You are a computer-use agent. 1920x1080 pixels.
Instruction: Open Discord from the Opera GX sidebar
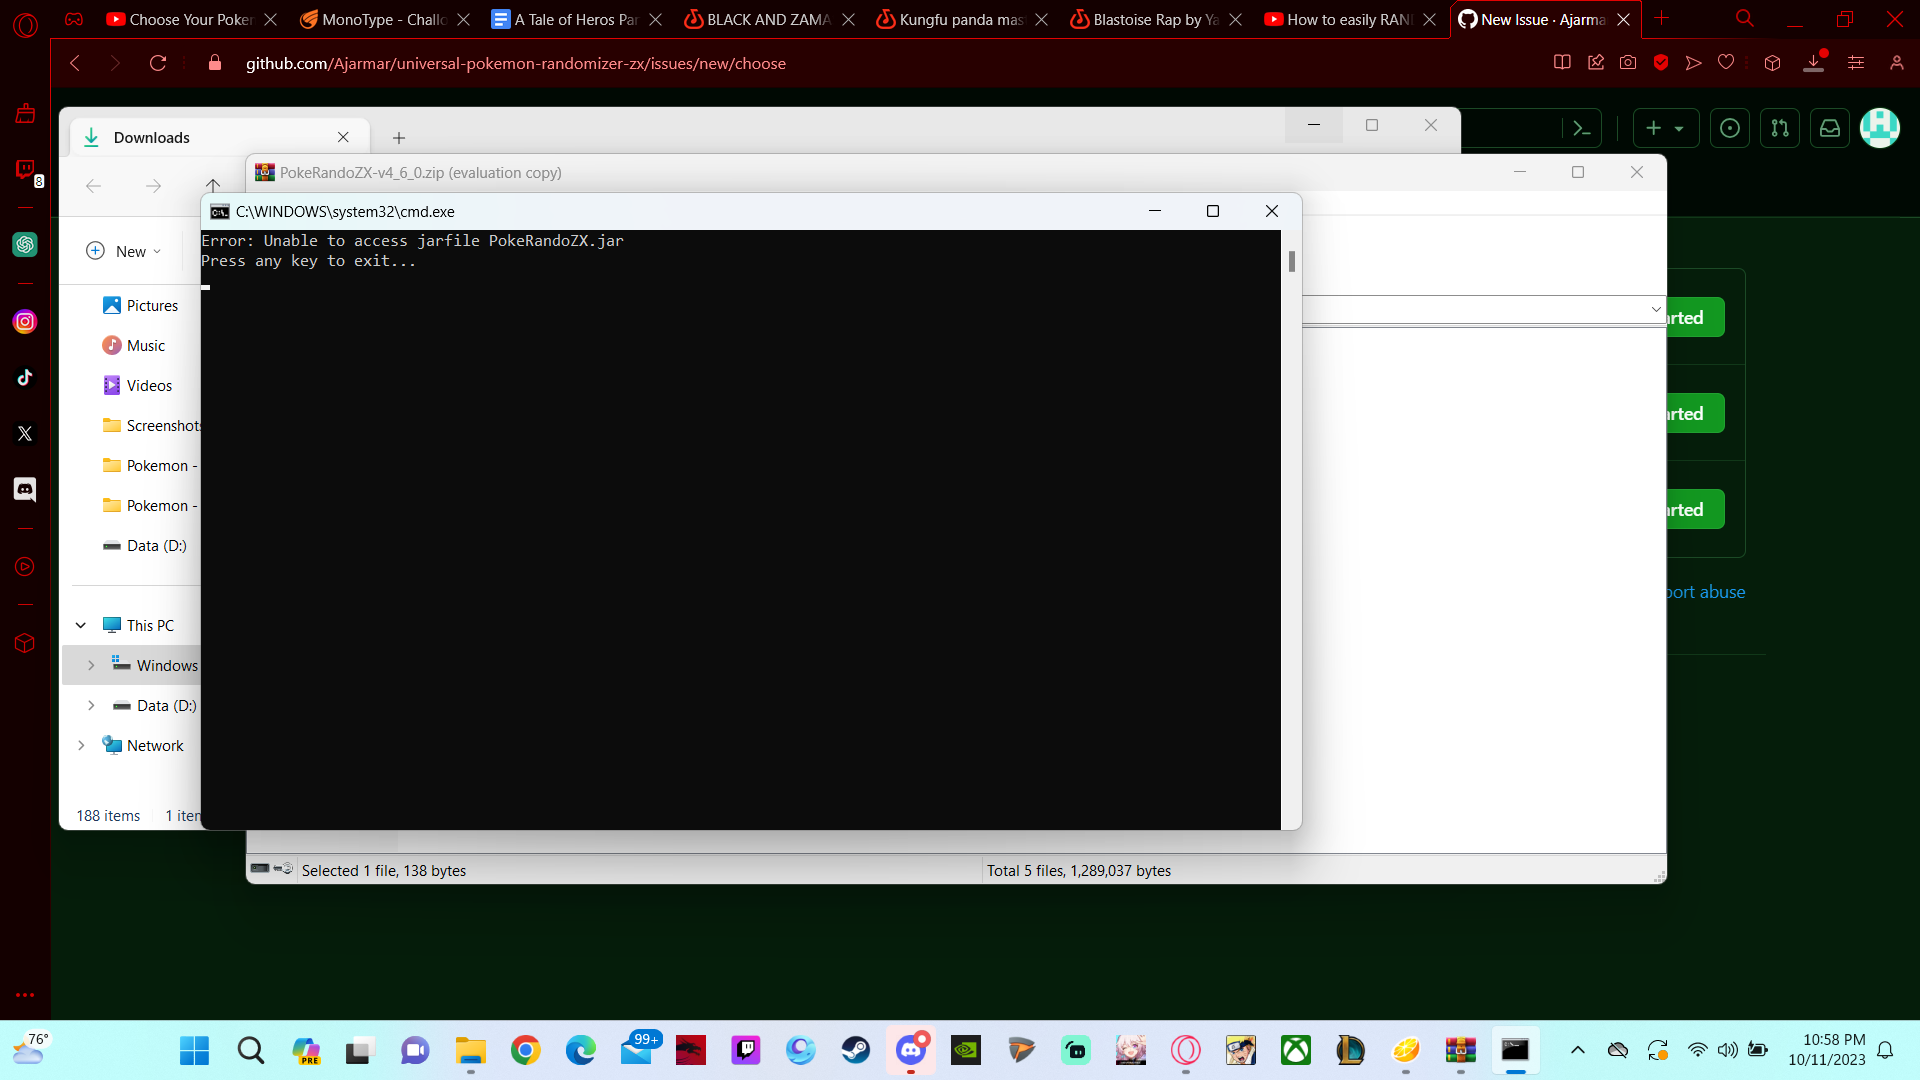tap(24, 490)
